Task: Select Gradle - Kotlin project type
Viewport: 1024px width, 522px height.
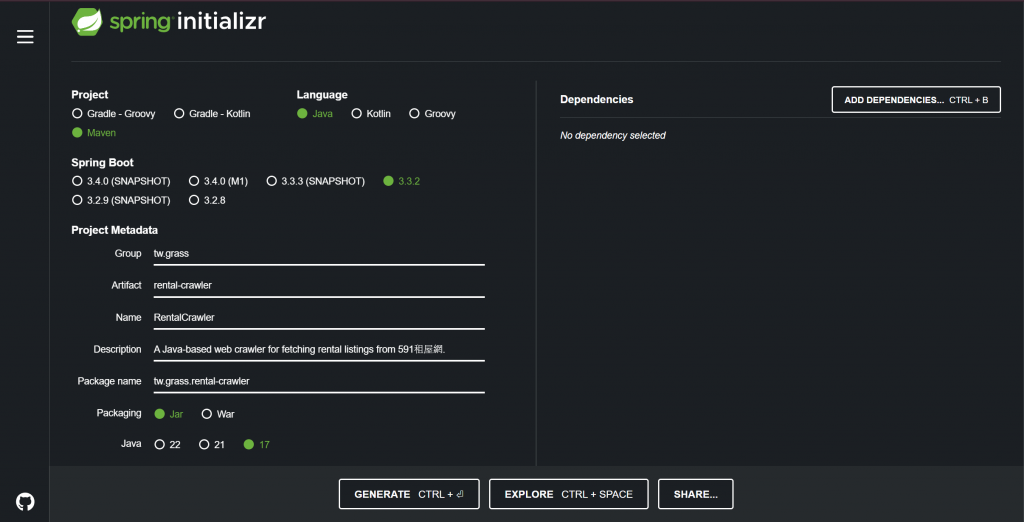Action: point(212,114)
